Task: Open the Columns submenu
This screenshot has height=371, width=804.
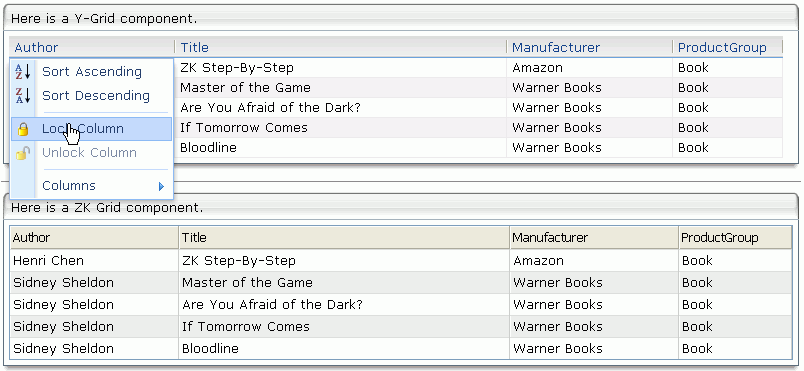Action: click(92, 186)
